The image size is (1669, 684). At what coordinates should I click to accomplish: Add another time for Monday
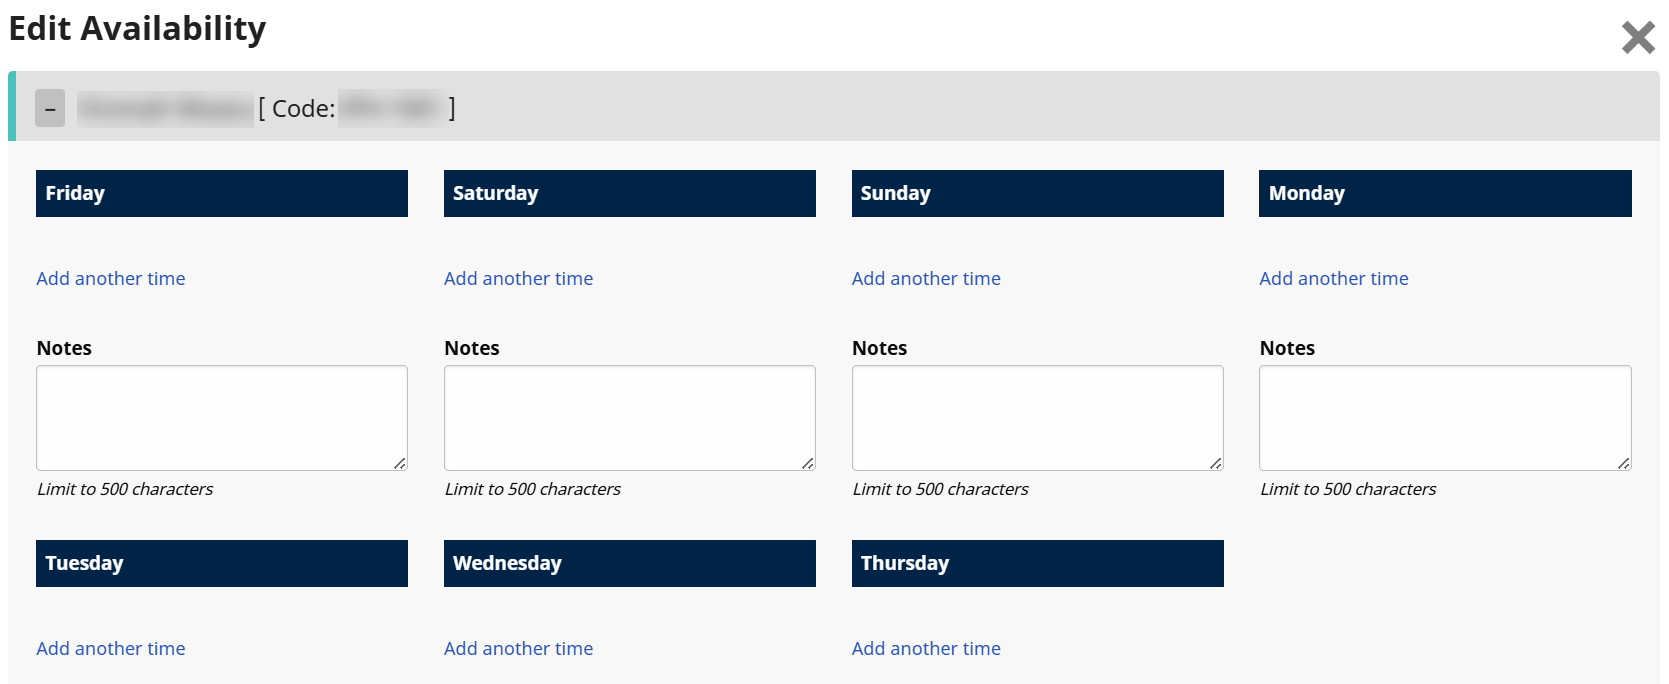(1333, 279)
